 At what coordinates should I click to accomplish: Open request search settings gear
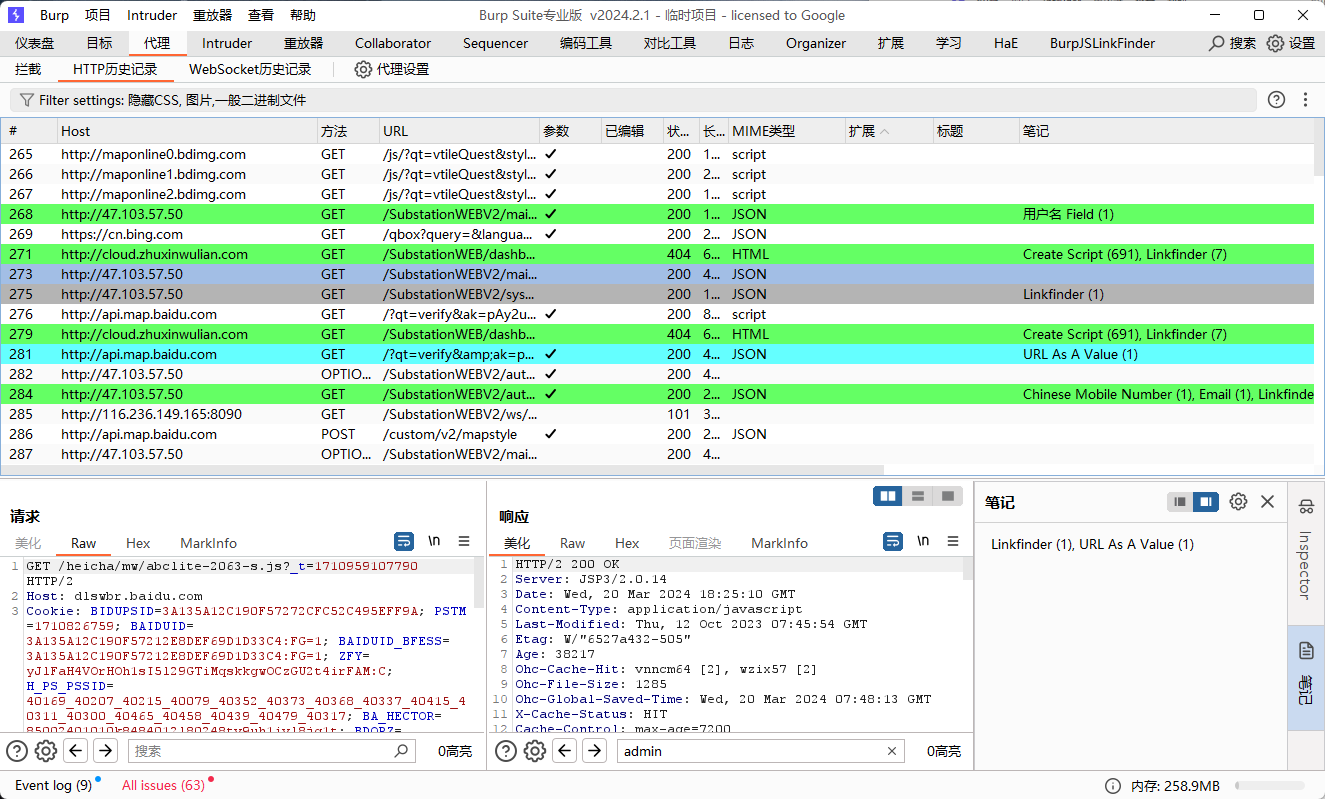click(46, 751)
